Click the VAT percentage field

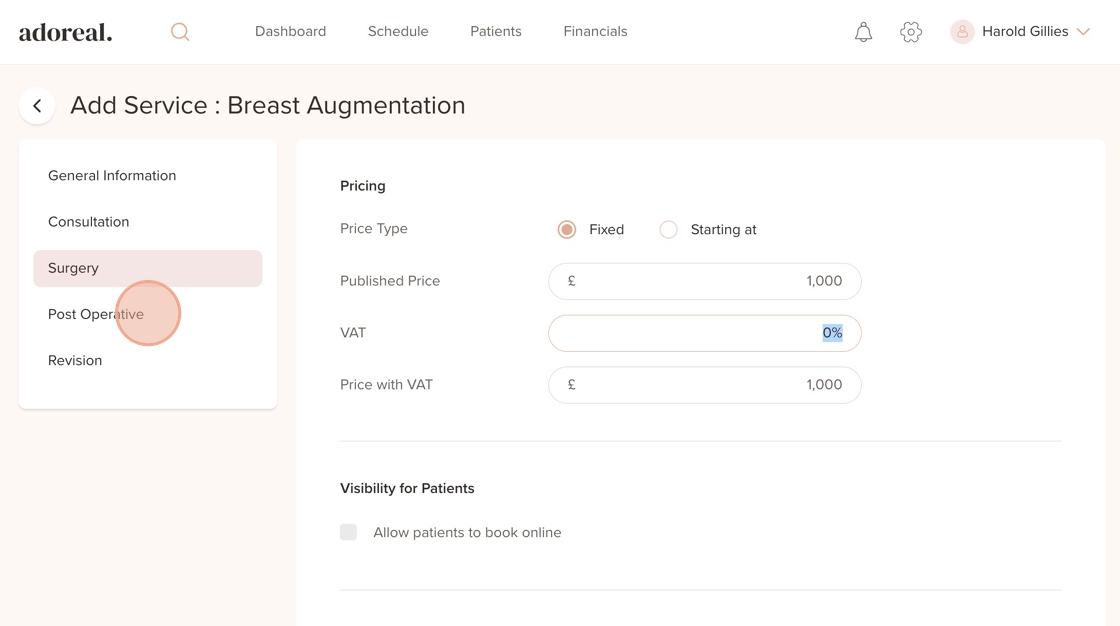704,333
